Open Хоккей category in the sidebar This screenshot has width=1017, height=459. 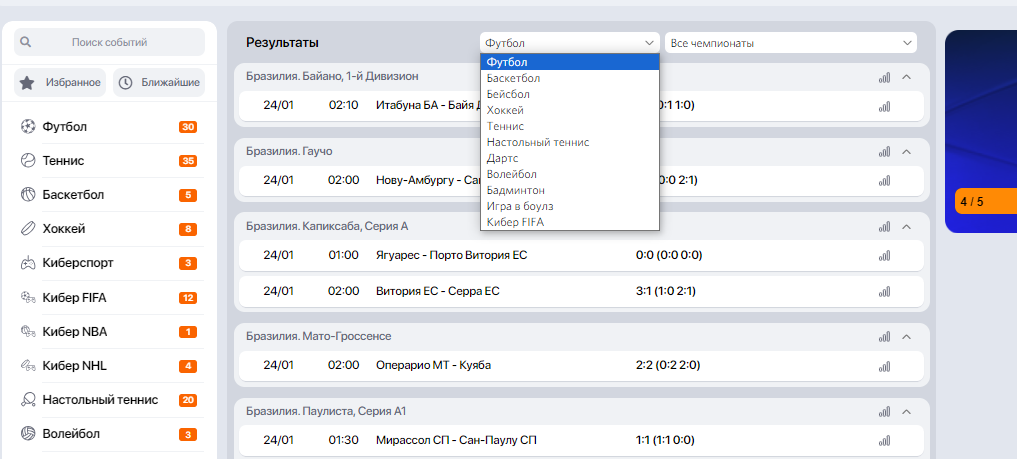(x=109, y=229)
